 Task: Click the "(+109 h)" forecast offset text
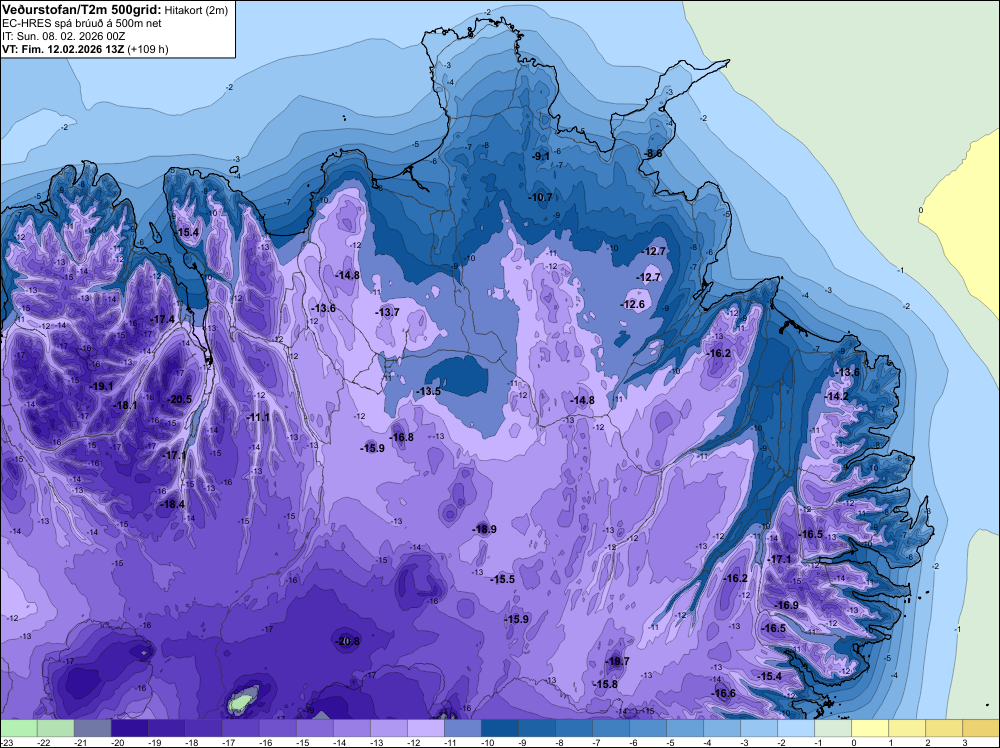click(x=148, y=49)
